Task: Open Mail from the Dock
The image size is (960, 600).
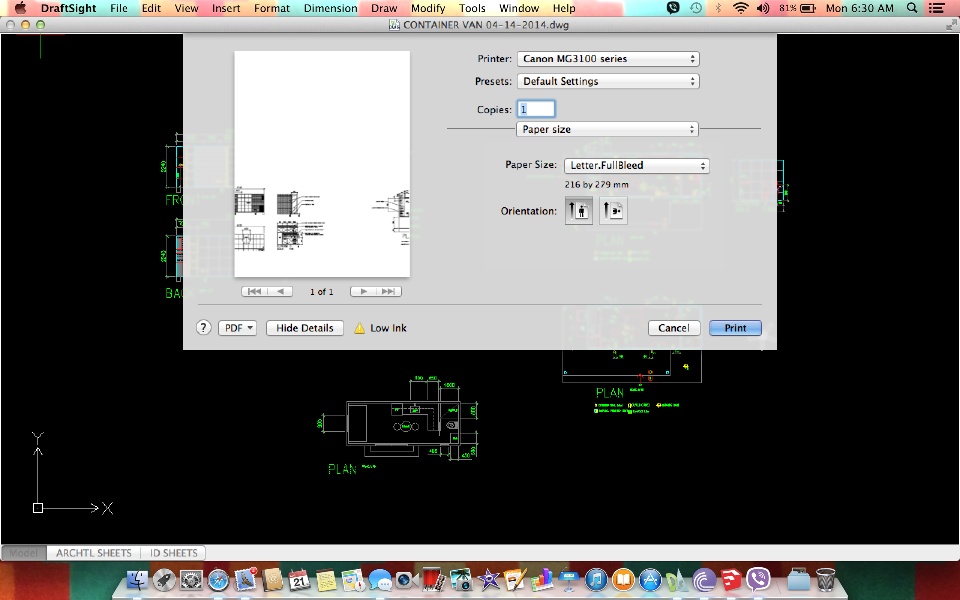Action: coord(245,579)
